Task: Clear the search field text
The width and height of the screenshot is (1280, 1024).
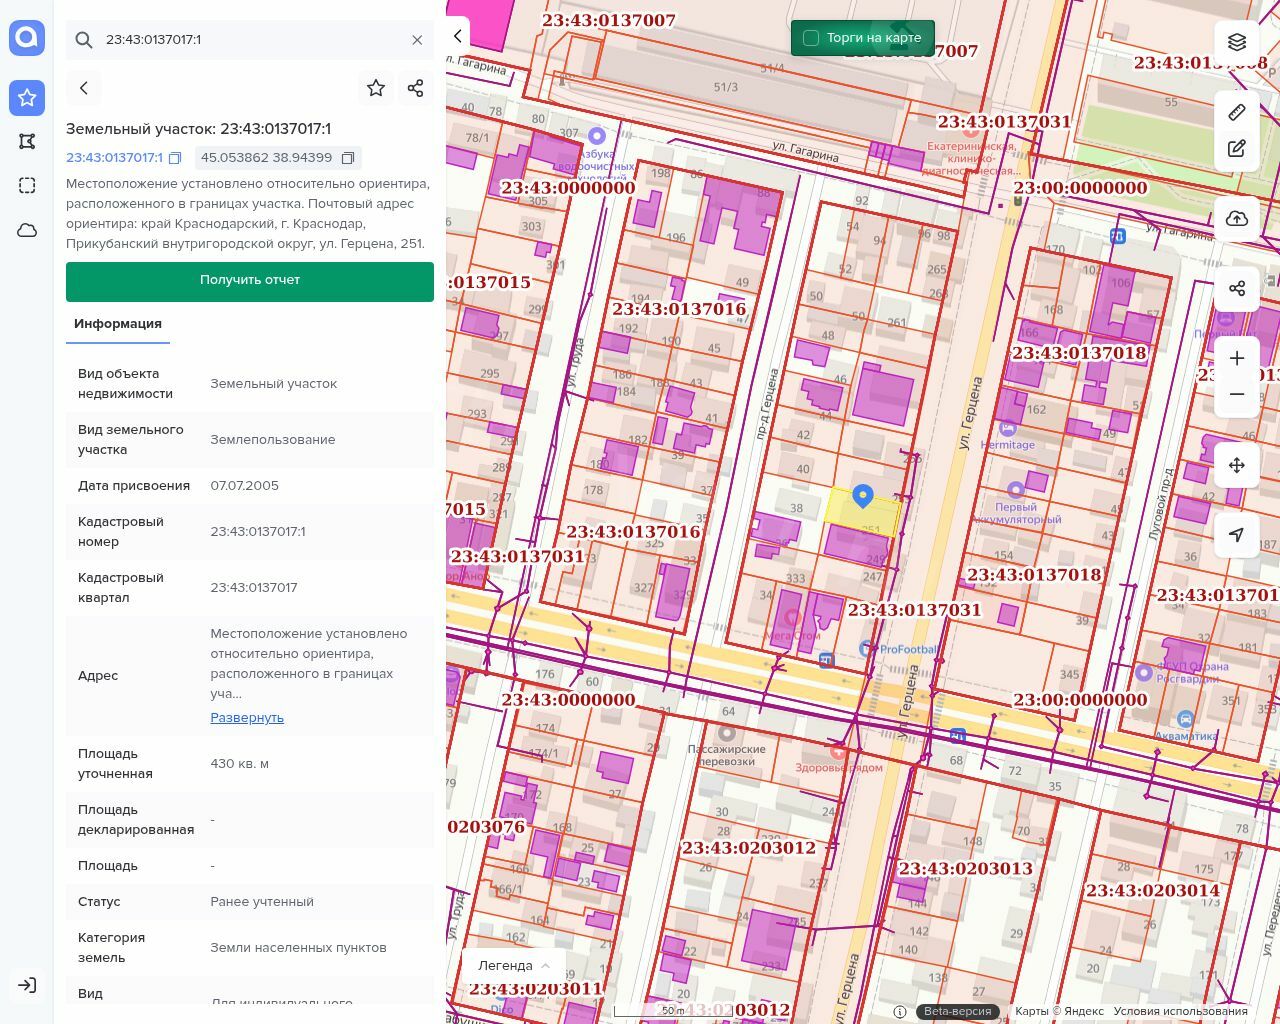Action: pyautogui.click(x=417, y=40)
